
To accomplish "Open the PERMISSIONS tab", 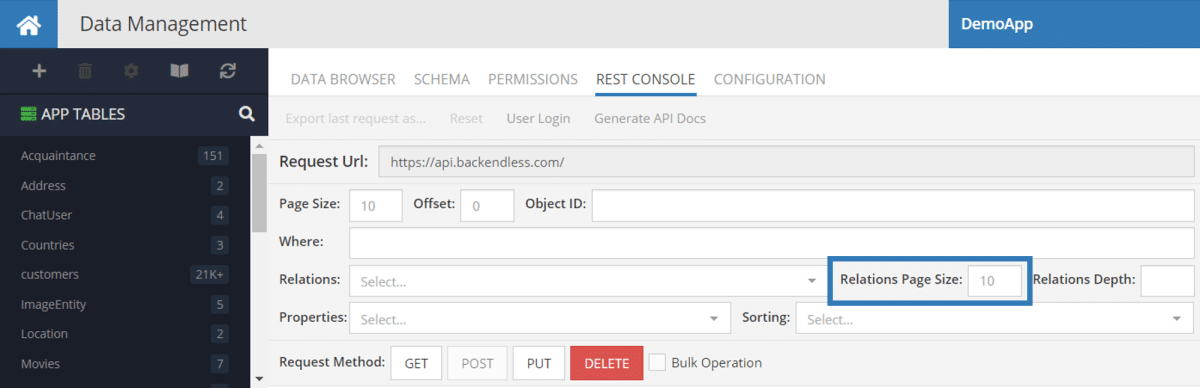I will pos(533,79).
